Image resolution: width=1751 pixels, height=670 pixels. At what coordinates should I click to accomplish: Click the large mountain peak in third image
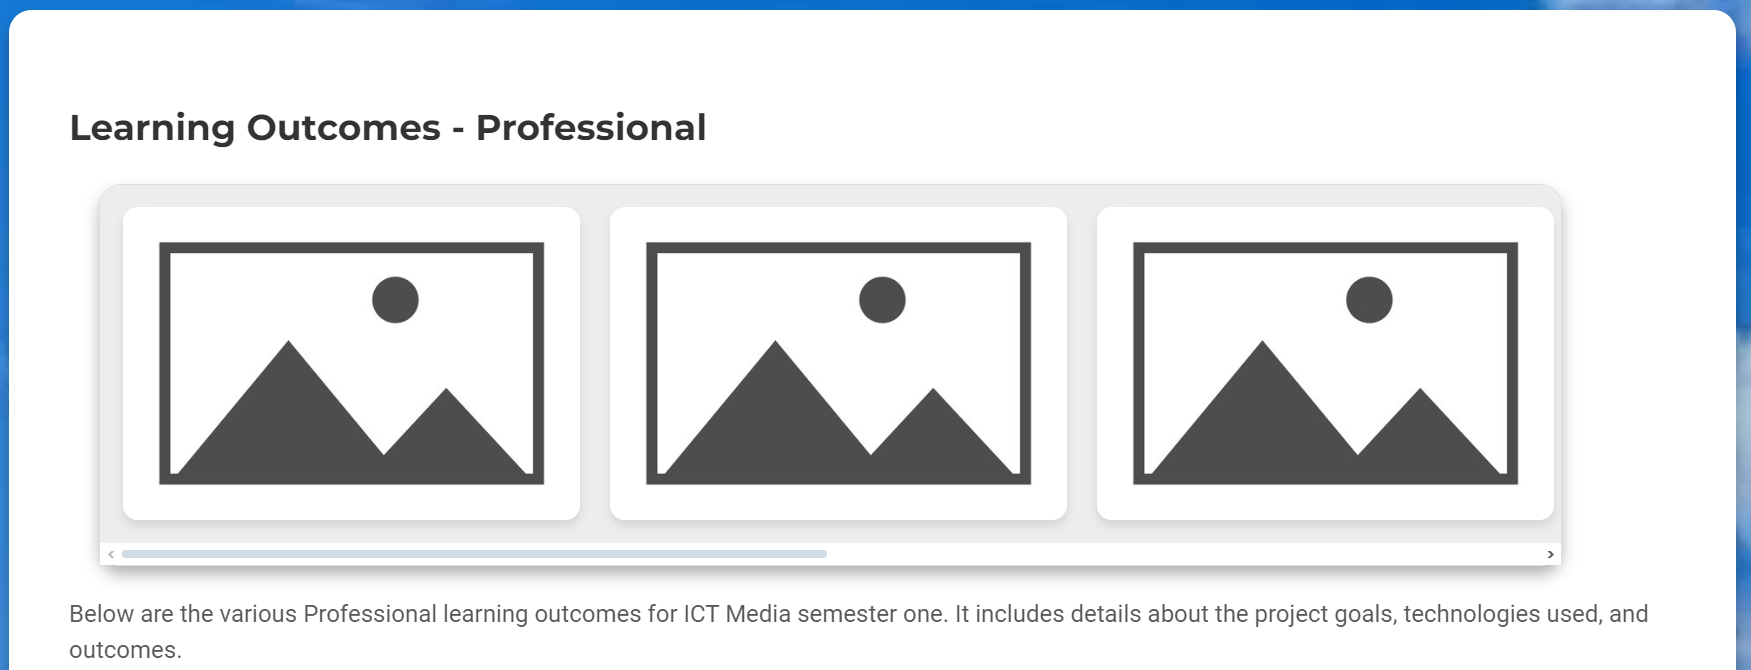click(1262, 400)
